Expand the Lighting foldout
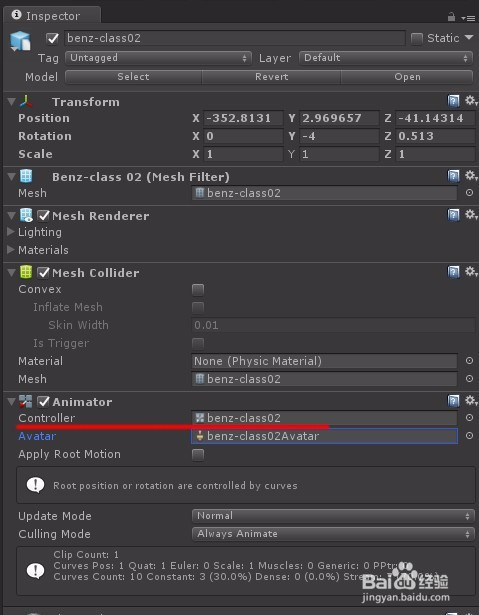Image resolution: width=479 pixels, height=615 pixels. (11, 232)
